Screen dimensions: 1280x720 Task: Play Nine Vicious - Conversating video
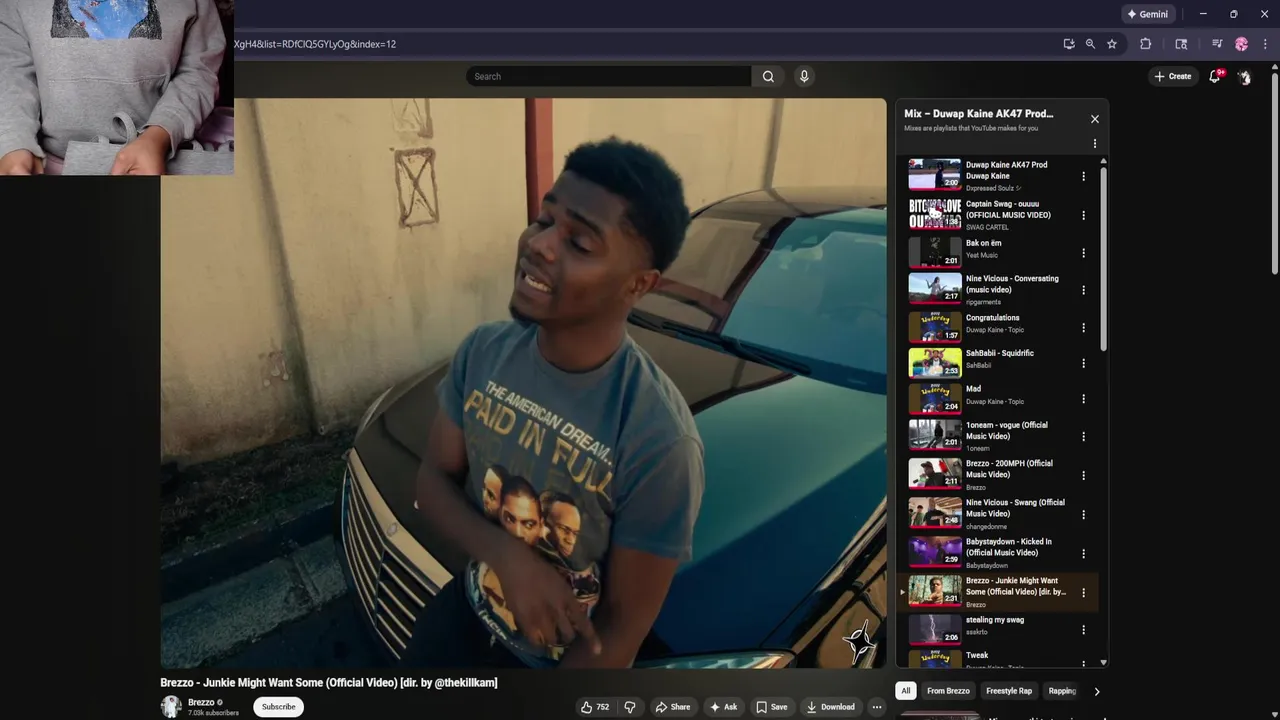tap(934, 289)
